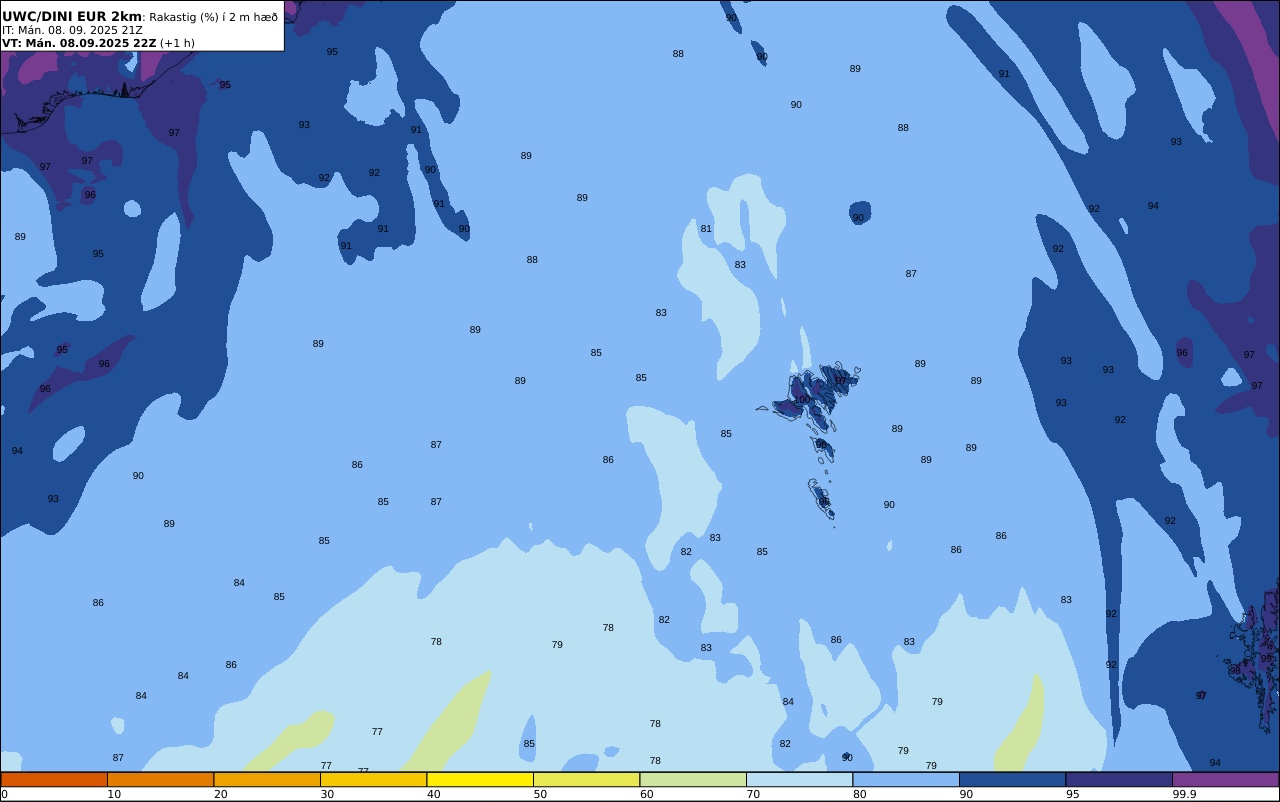
Task: Select the 20–30 amber legend swatch
Action: (x=267, y=779)
